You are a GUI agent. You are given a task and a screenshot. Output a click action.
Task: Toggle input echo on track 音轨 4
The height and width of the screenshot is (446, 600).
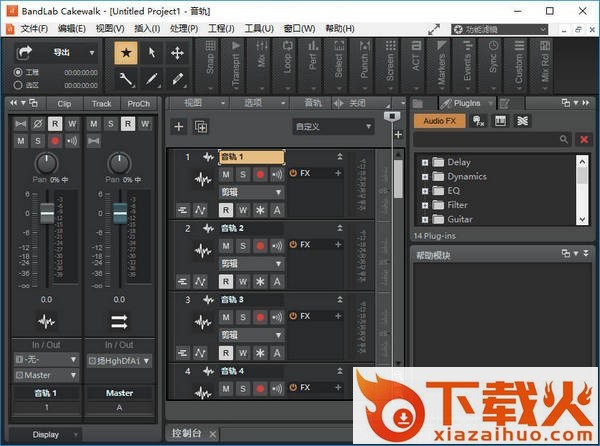coord(277,389)
